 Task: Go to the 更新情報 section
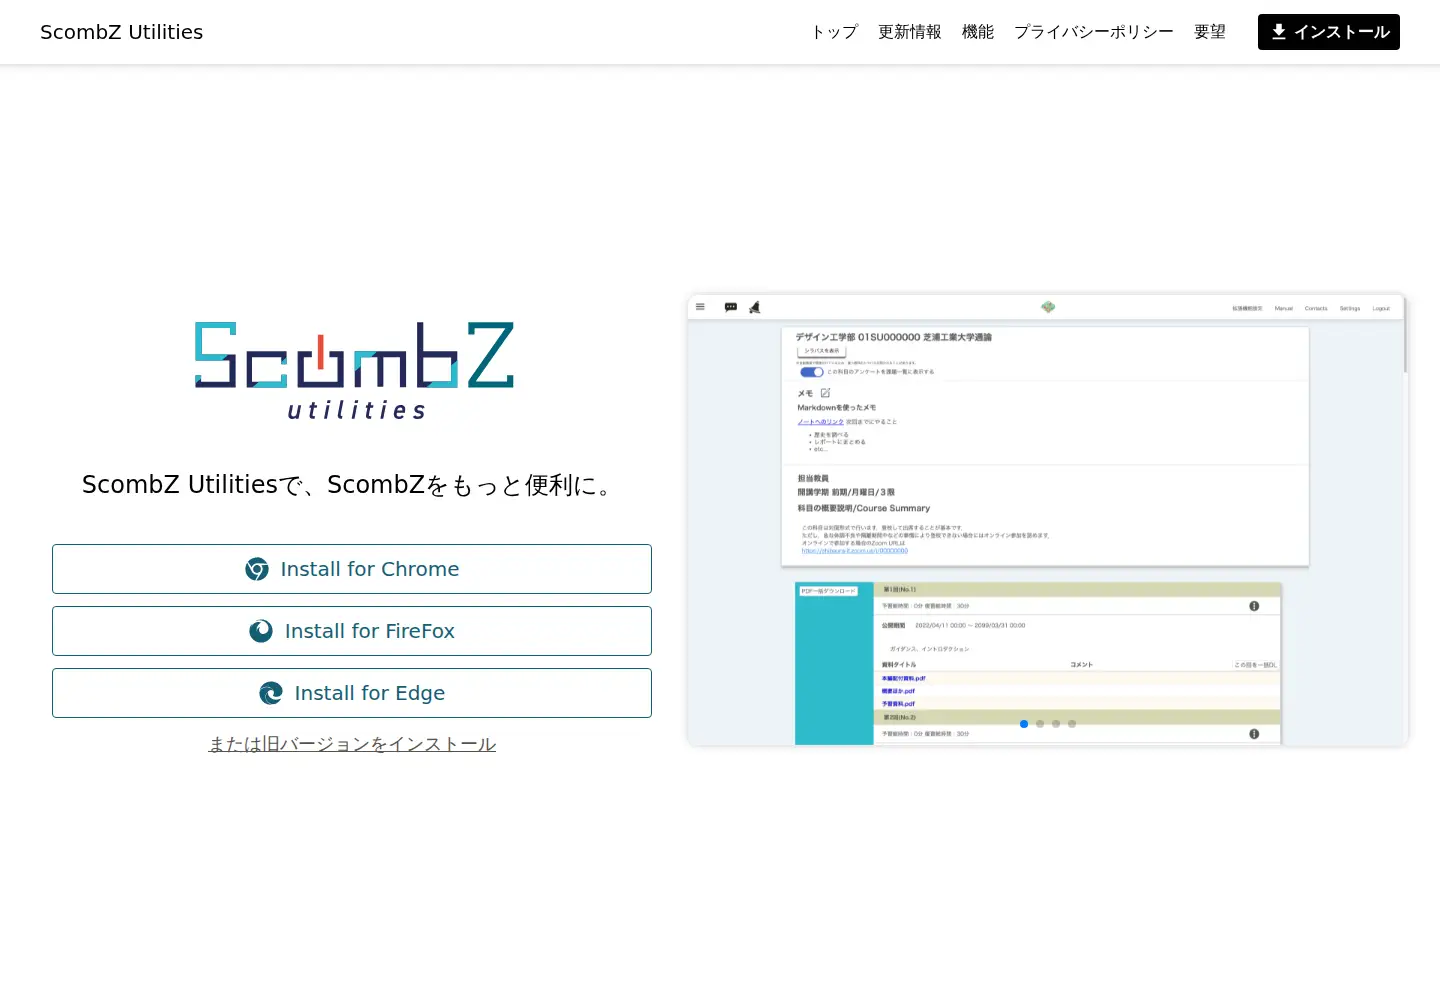[909, 32]
